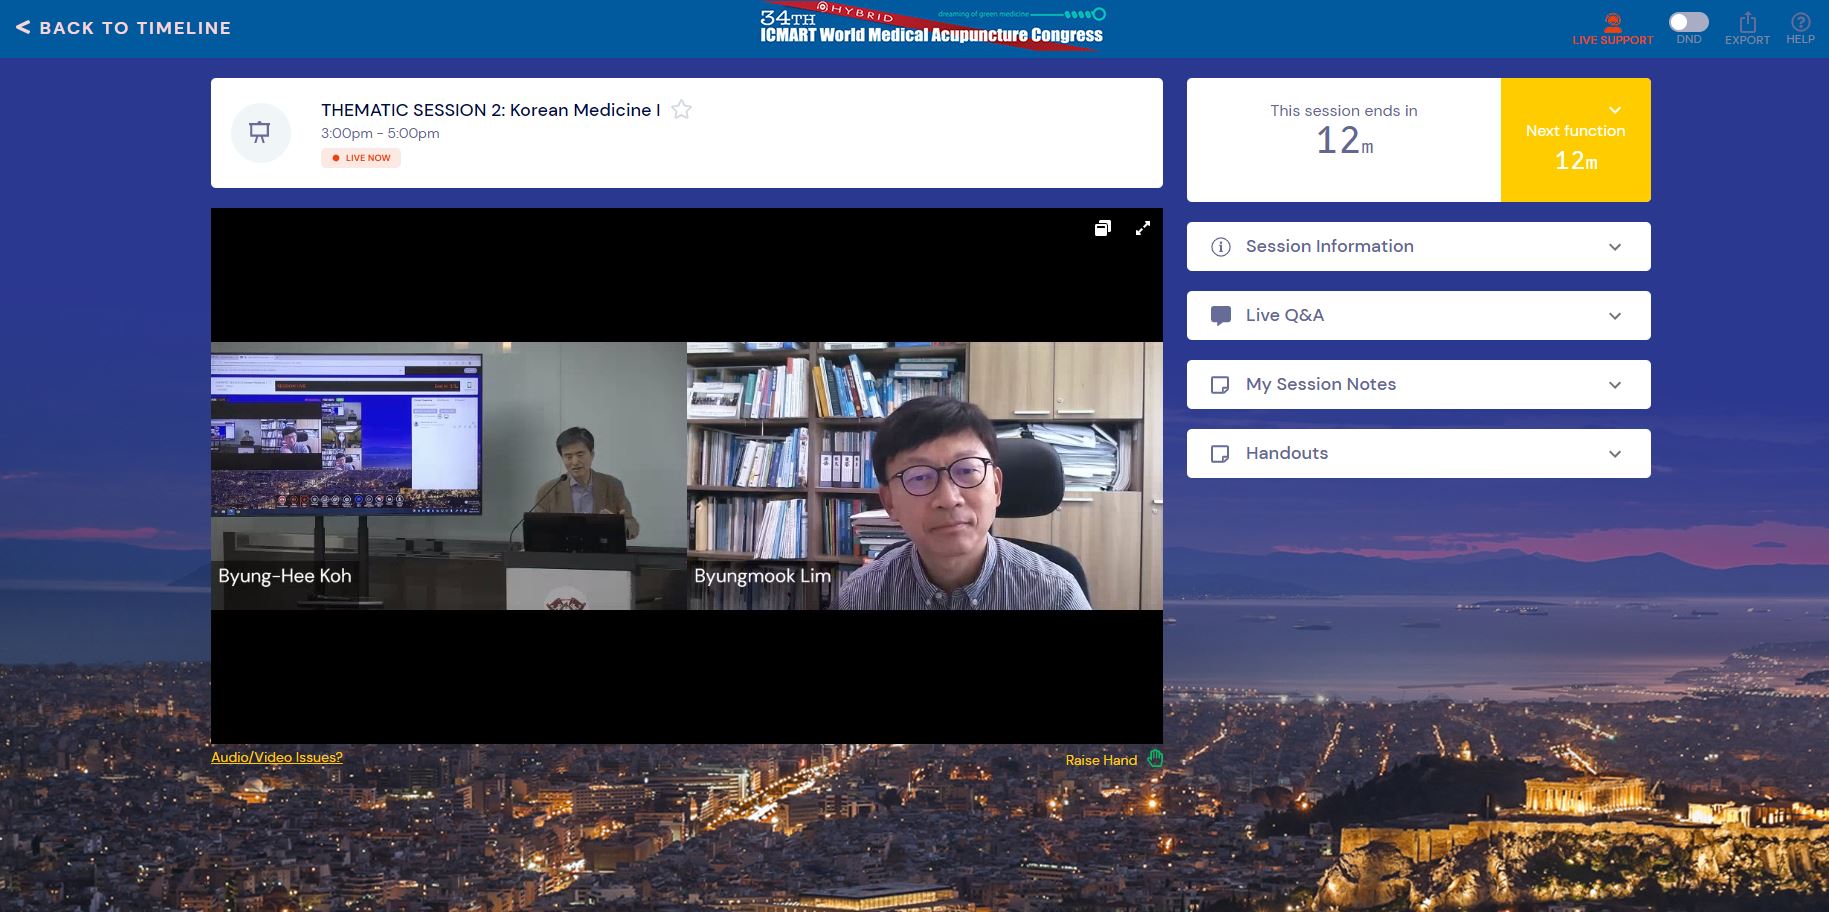Image resolution: width=1829 pixels, height=912 pixels.
Task: Click the Export icon
Action: point(1747,23)
